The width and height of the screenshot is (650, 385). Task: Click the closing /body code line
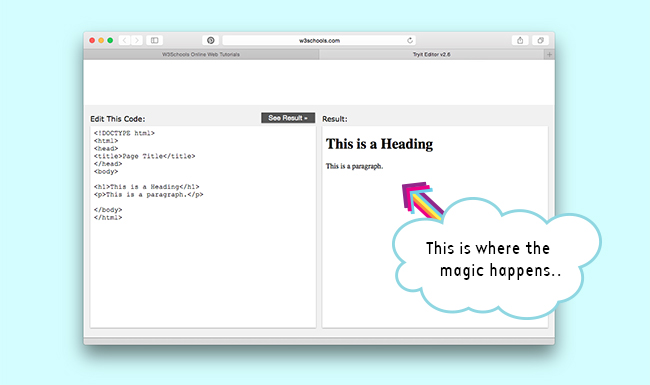108,210
